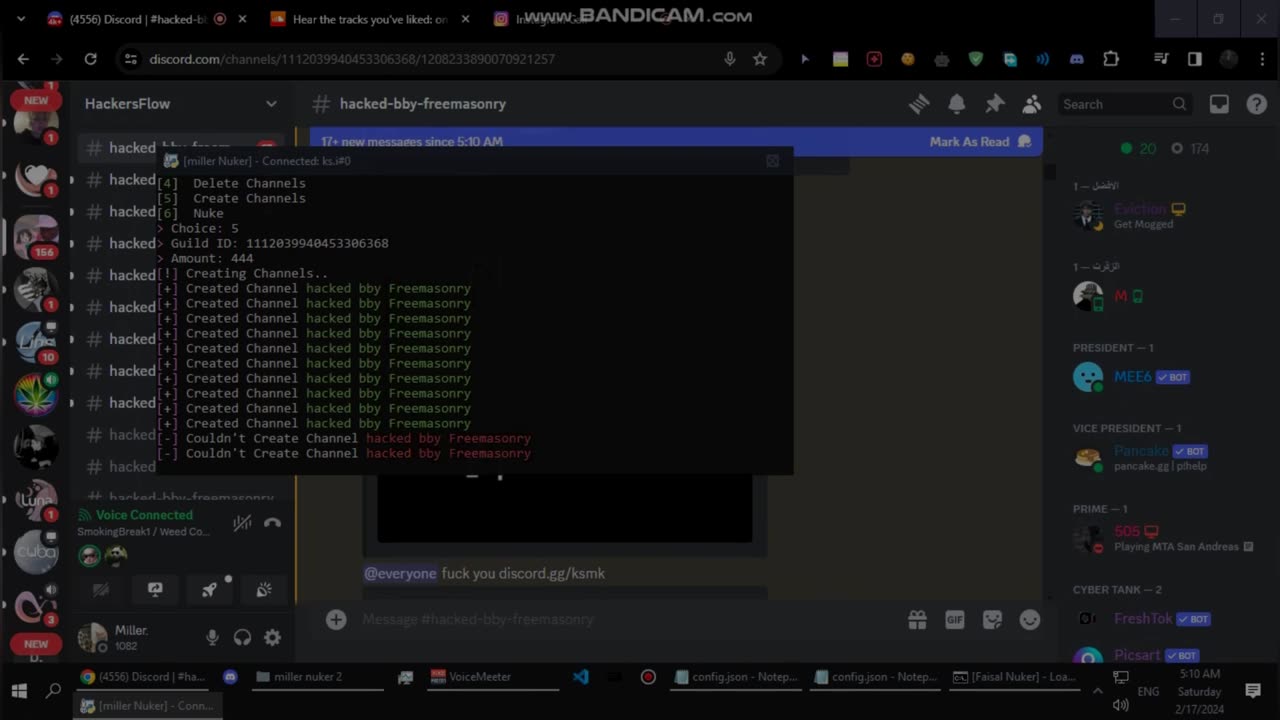This screenshot has height=720, width=1280.
Task: Jump to unread via top NEW pill
Action: pos(36,100)
